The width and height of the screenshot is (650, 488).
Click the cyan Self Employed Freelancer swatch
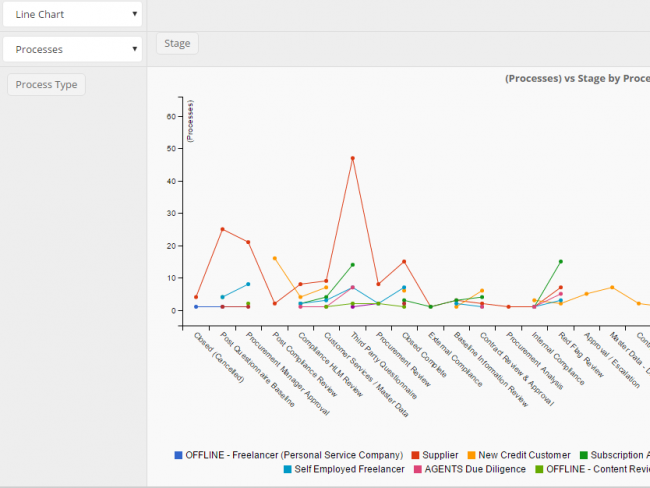(286, 469)
